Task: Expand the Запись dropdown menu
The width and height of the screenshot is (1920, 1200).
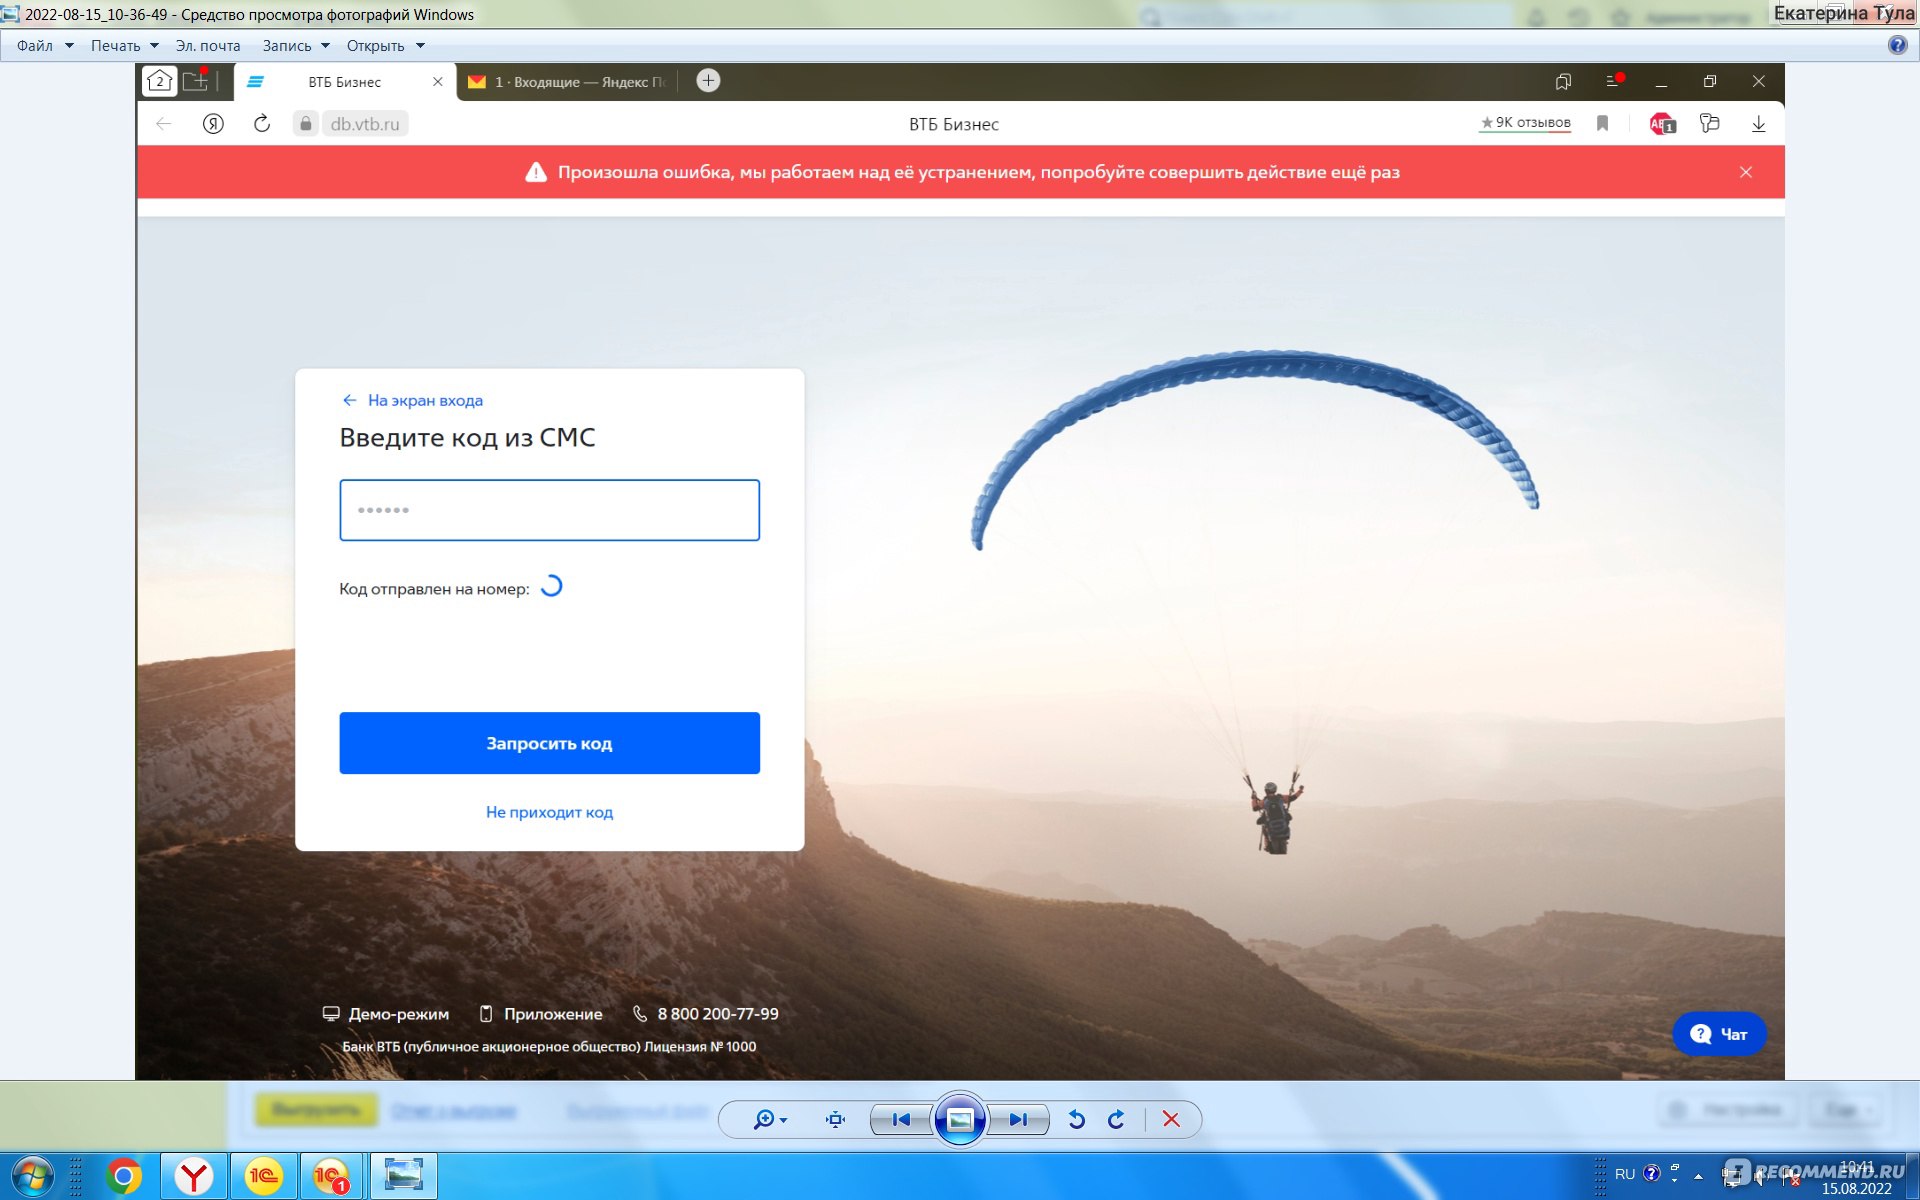Action: pos(296,46)
